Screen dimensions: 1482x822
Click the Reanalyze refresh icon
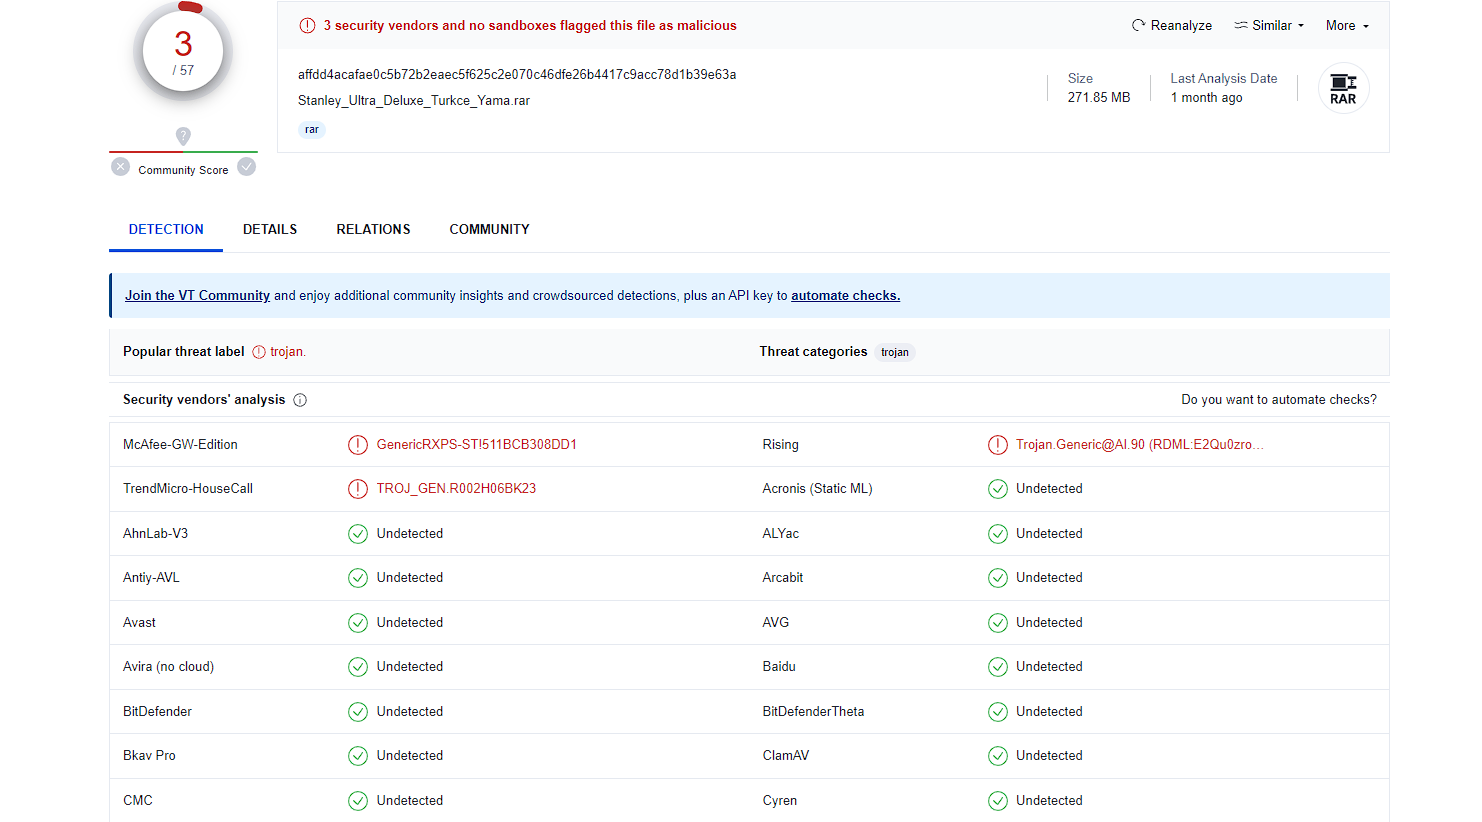pos(1138,25)
